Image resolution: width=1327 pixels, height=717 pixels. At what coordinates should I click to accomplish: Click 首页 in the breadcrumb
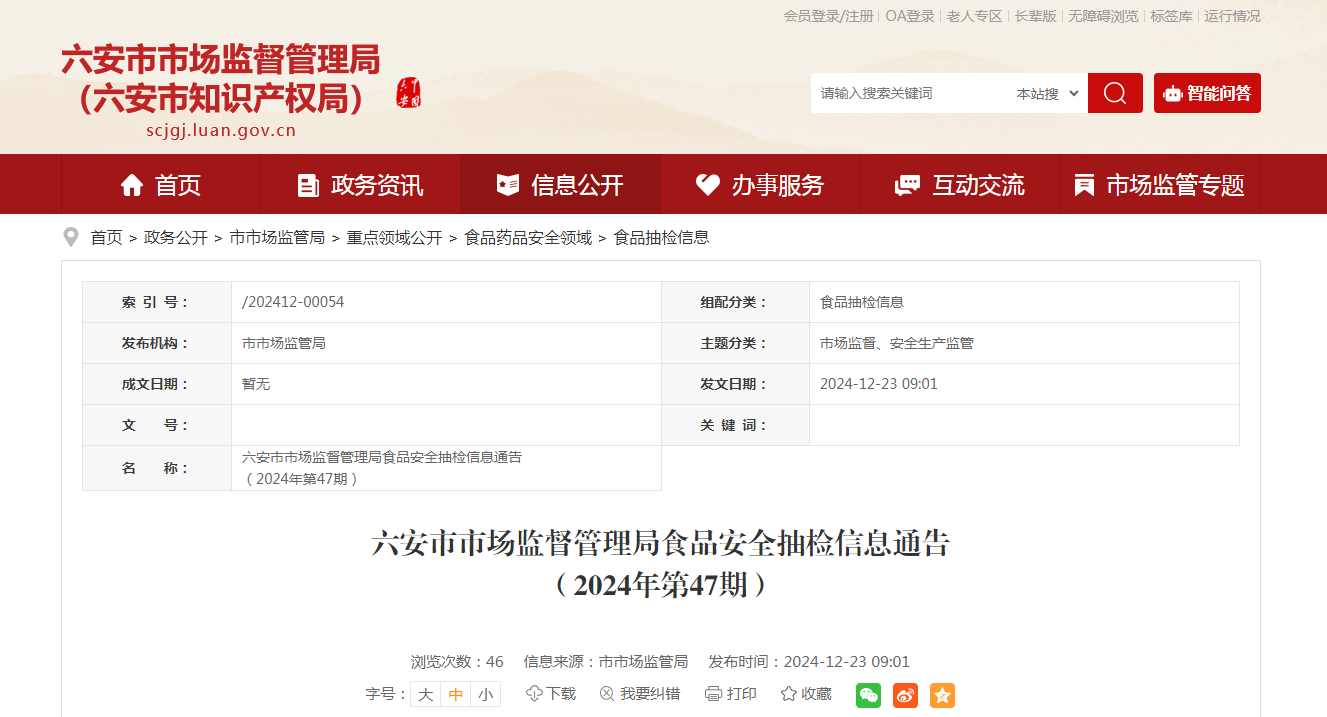(106, 238)
